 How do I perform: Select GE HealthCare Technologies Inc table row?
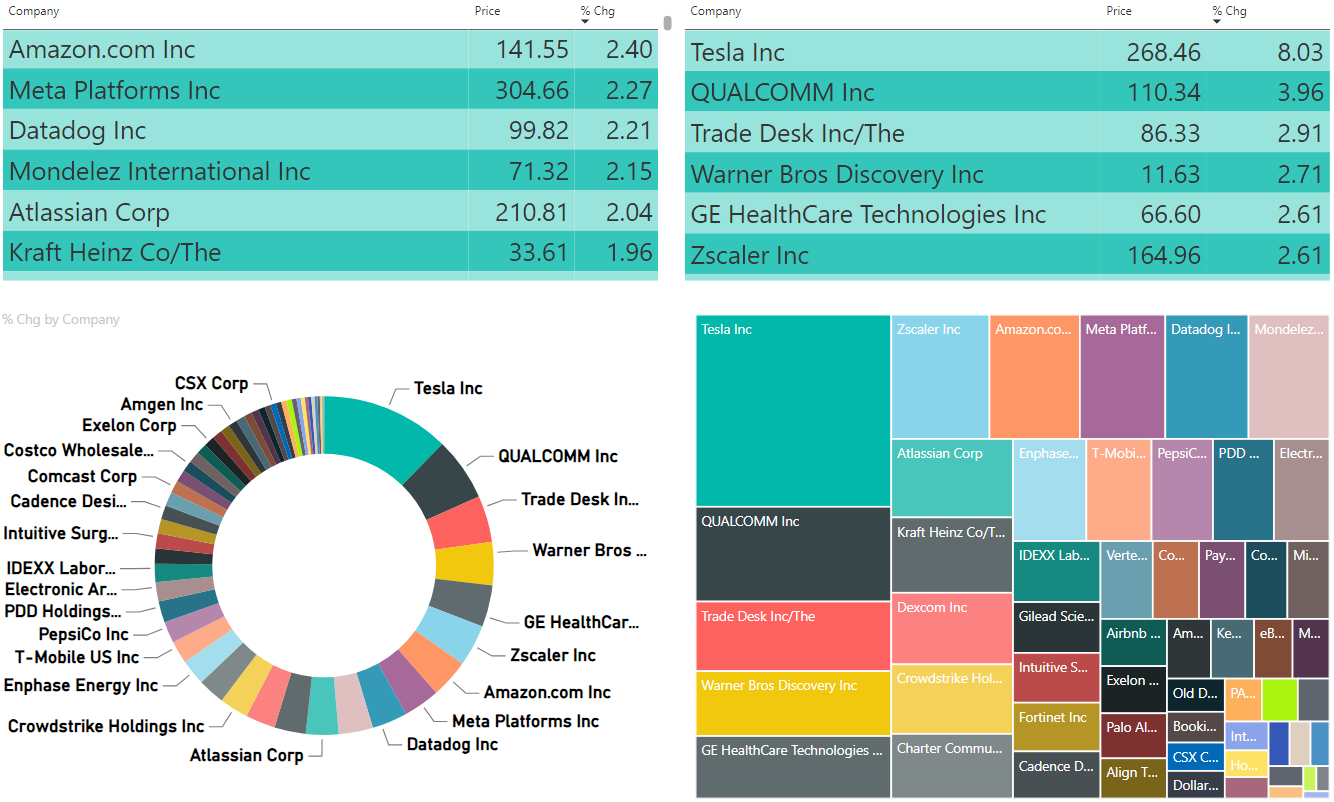(1008, 214)
